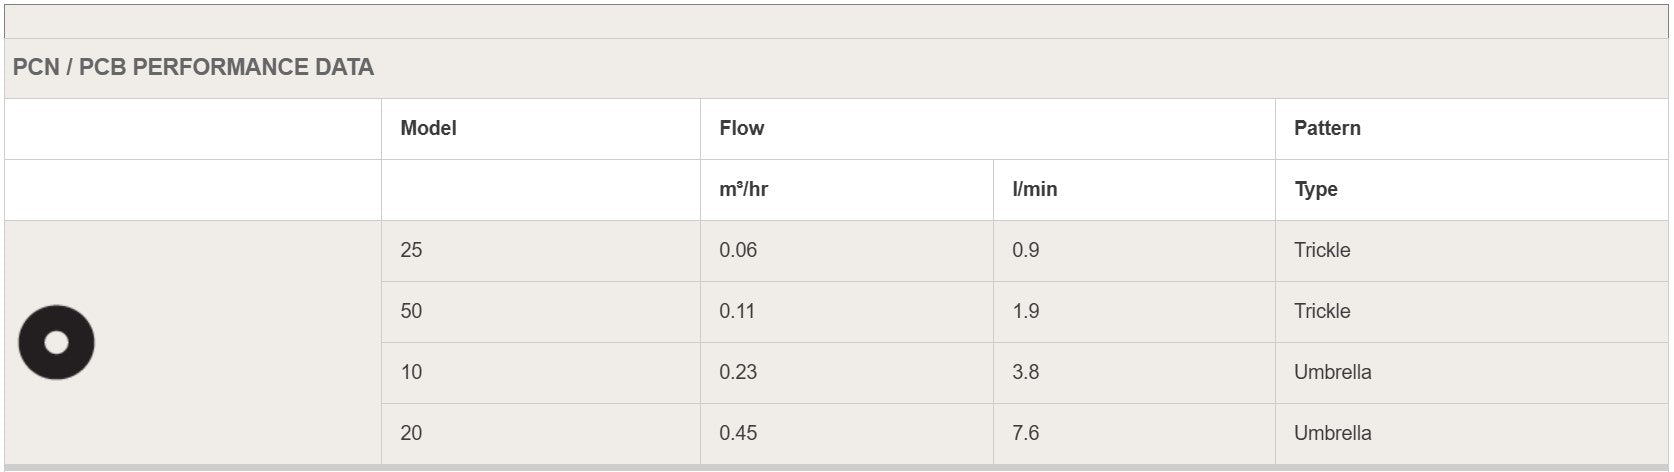Image resolution: width=1674 pixels, height=472 pixels.
Task: Click the 0.45 m³/hr flow value
Action: [738, 433]
